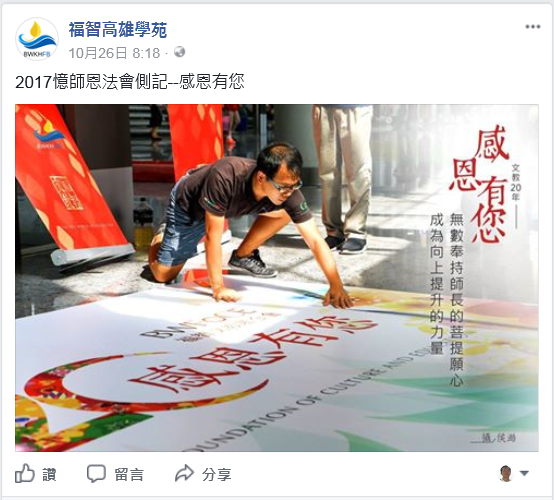Screen dimensions: 554x500
Task: Open the post options ellipsis menu
Action: pyautogui.click(x=532, y=27)
